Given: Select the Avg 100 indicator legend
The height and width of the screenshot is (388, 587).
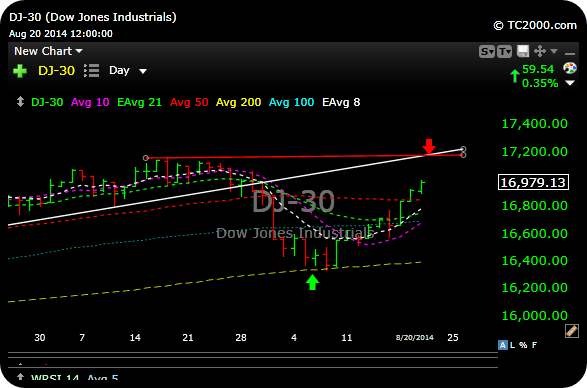Looking at the screenshot, I should click(x=292, y=102).
